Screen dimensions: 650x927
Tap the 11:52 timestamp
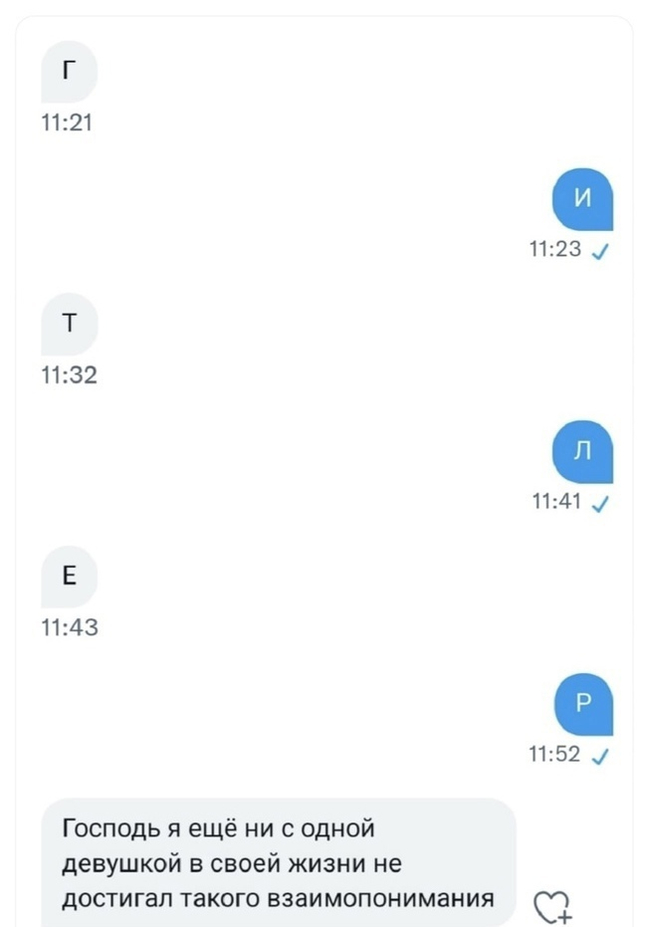[556, 755]
